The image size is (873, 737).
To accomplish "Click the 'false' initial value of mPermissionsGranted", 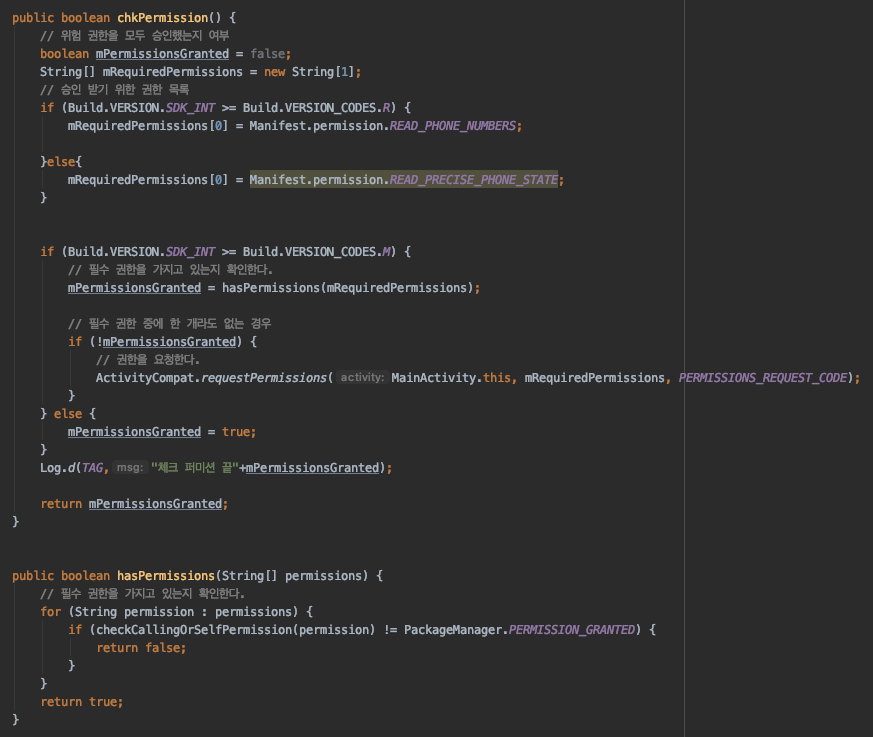I will tap(268, 54).
